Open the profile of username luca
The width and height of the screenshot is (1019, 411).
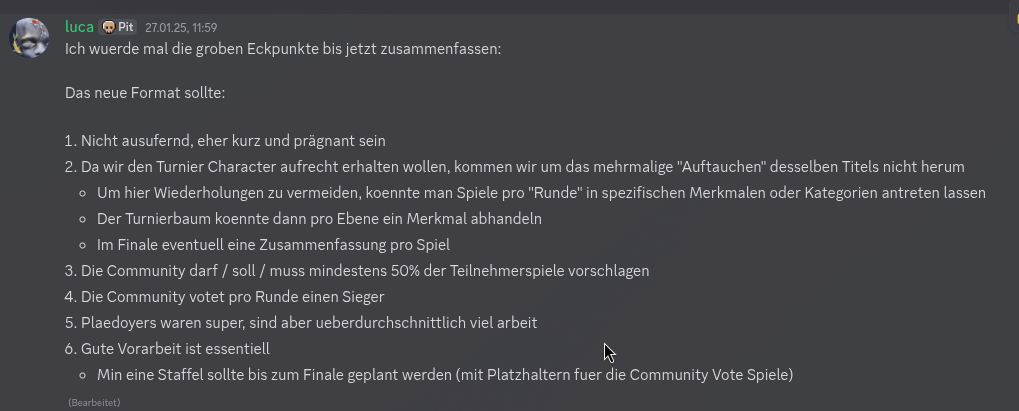coord(79,27)
